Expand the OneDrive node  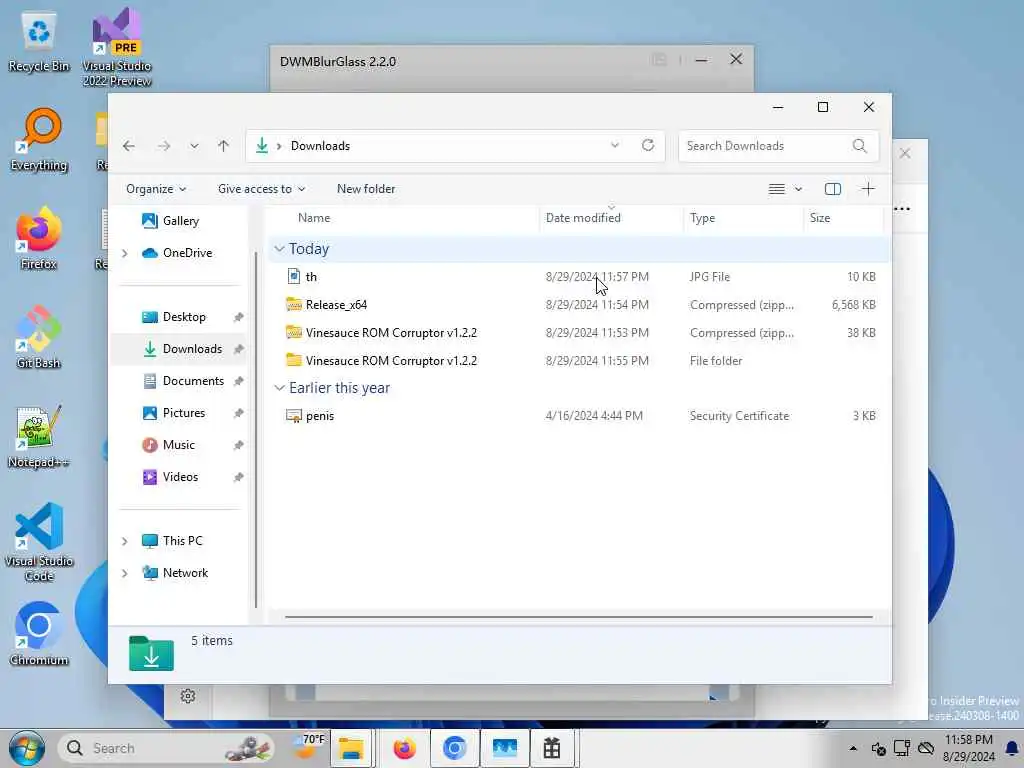[125, 253]
